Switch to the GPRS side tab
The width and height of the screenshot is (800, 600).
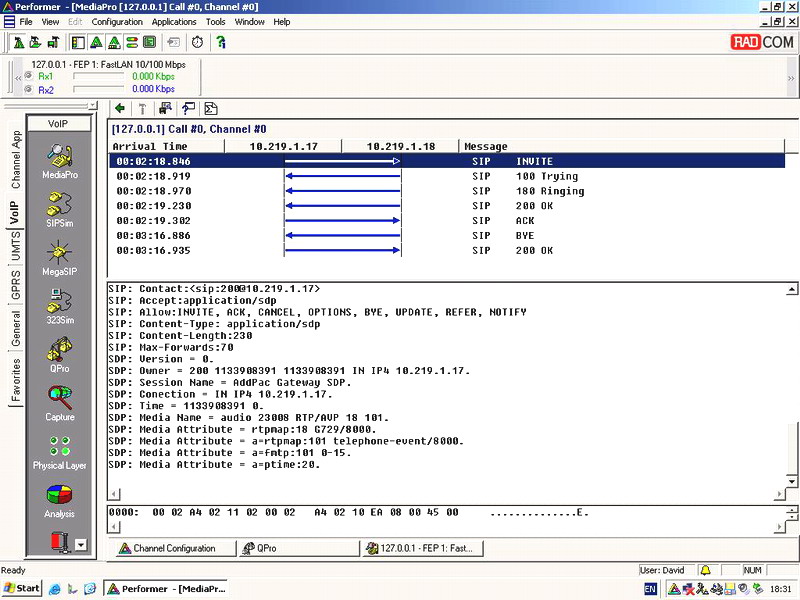16,285
